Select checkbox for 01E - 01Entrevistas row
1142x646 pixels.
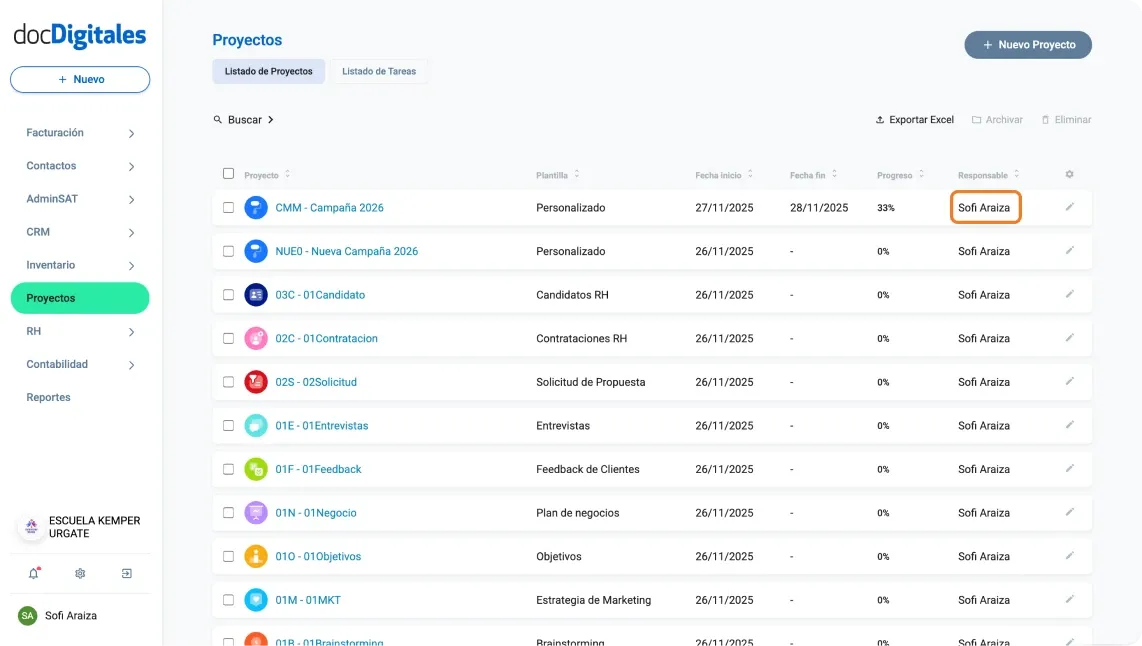pos(228,426)
